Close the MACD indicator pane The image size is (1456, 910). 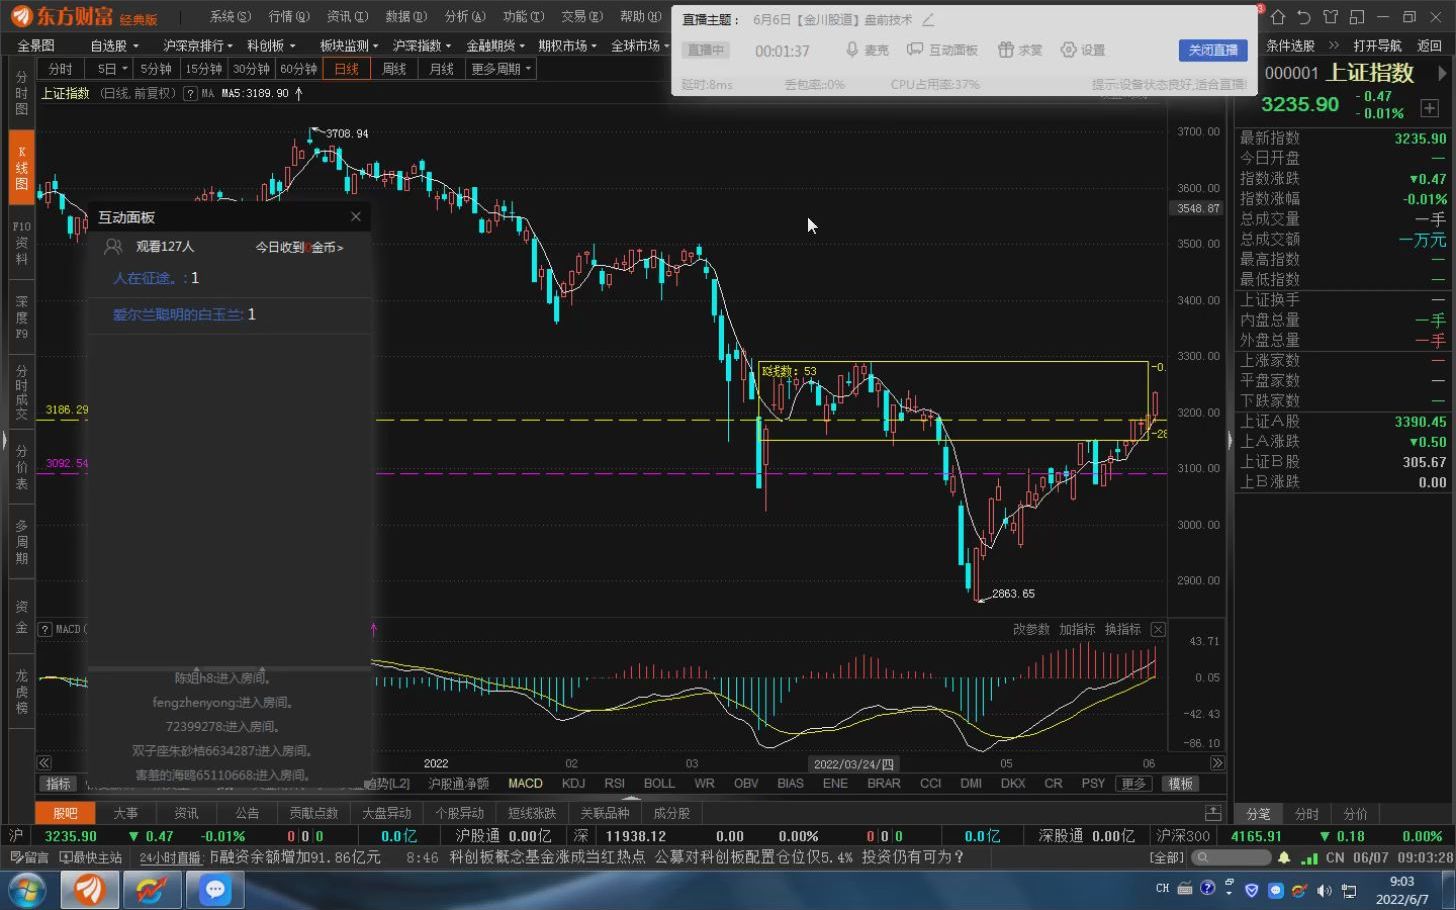[x=1158, y=629]
